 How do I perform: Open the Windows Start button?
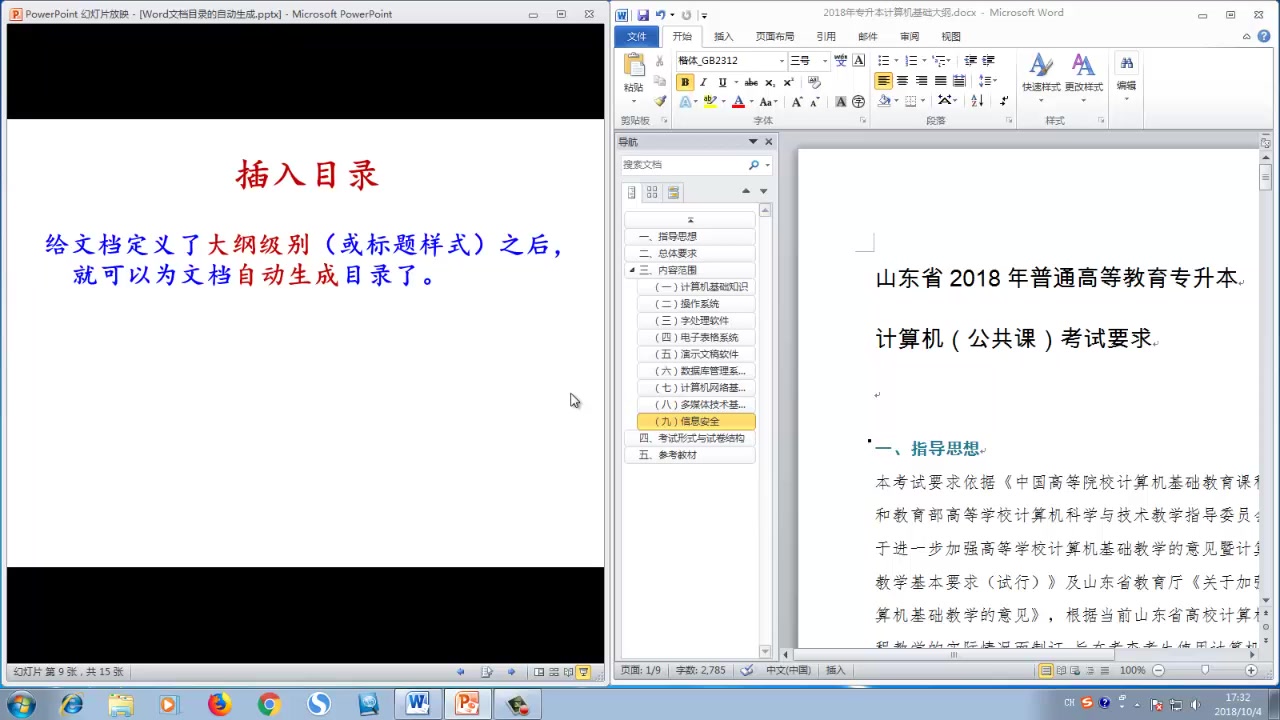pos(20,705)
